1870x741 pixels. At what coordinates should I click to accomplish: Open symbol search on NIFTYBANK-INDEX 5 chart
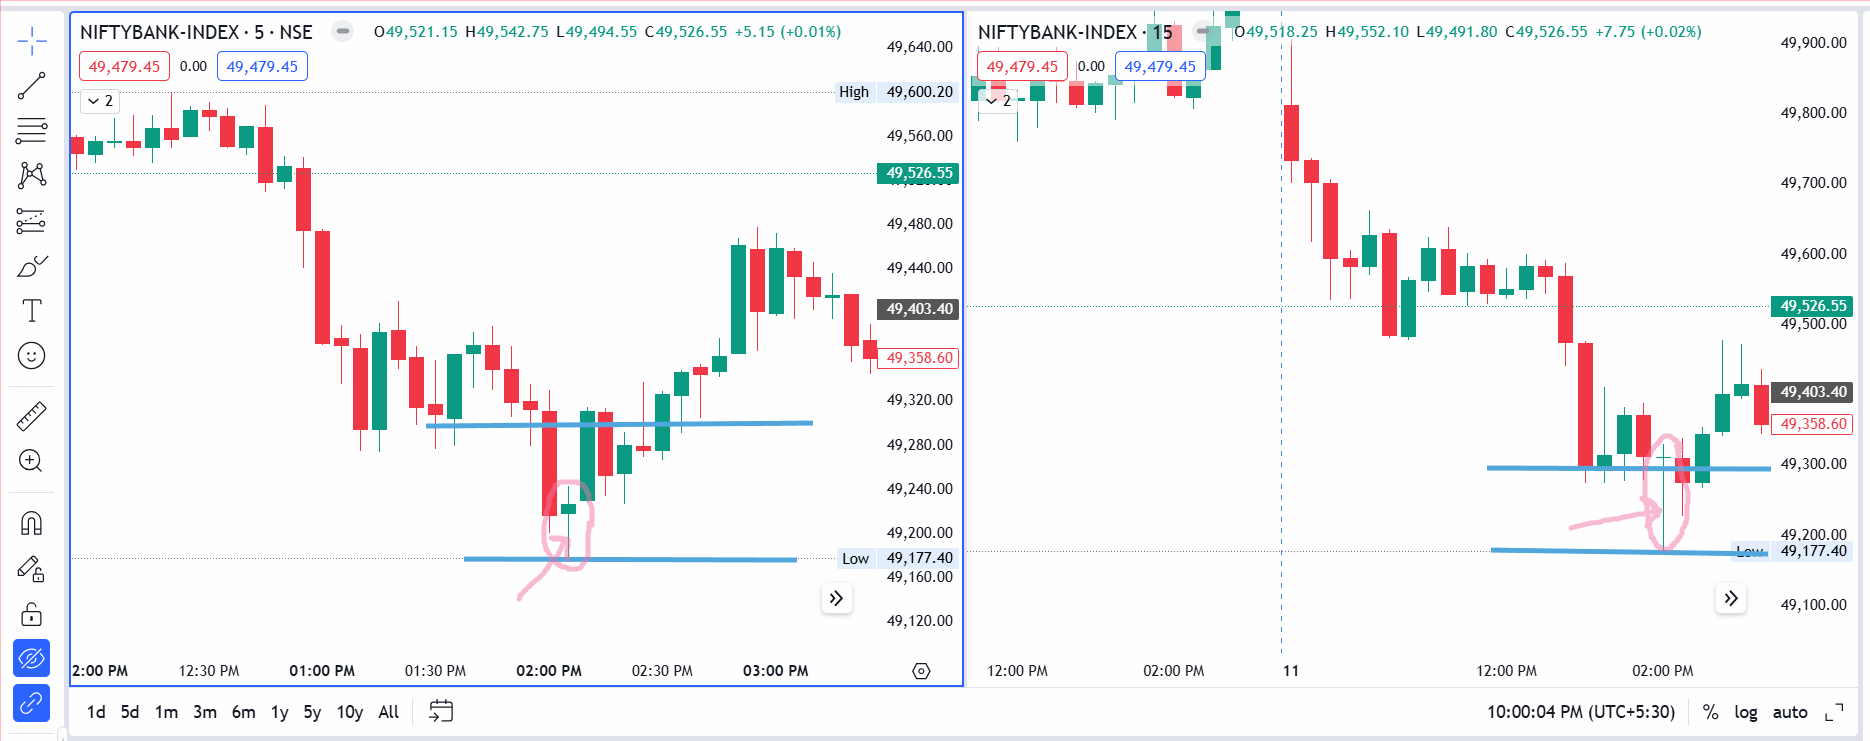pos(196,32)
